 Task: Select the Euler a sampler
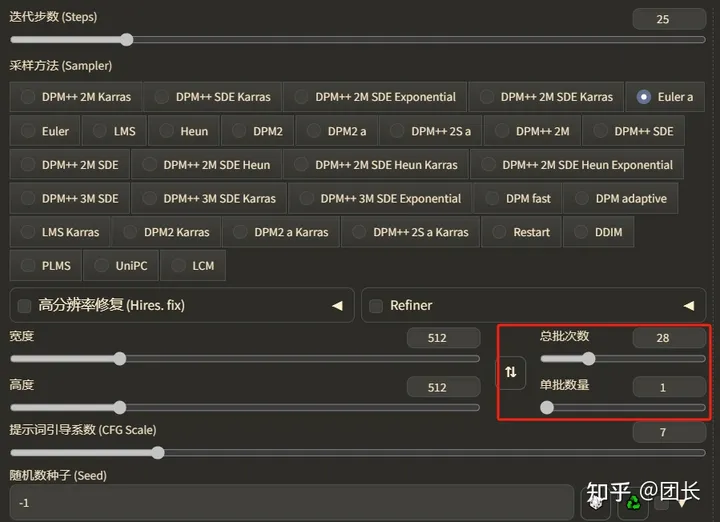pos(665,97)
